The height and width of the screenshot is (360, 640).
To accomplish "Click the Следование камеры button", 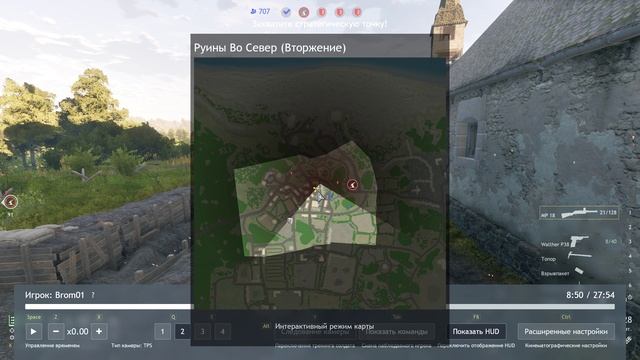I will [315, 332].
